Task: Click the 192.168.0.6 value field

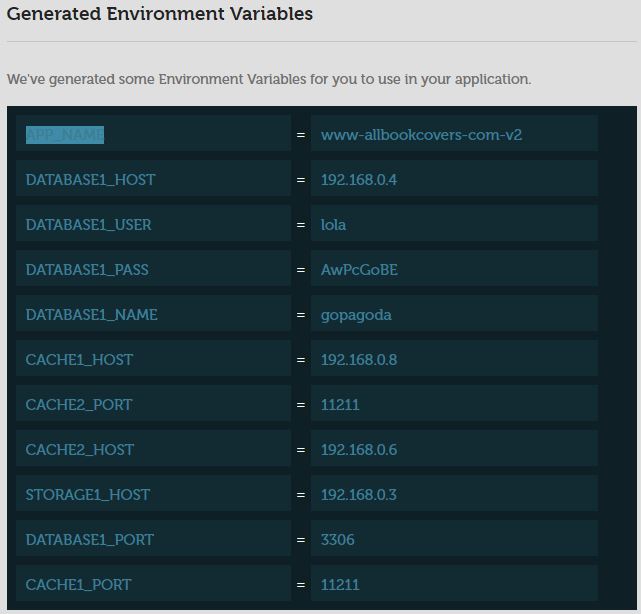Action: pos(454,448)
